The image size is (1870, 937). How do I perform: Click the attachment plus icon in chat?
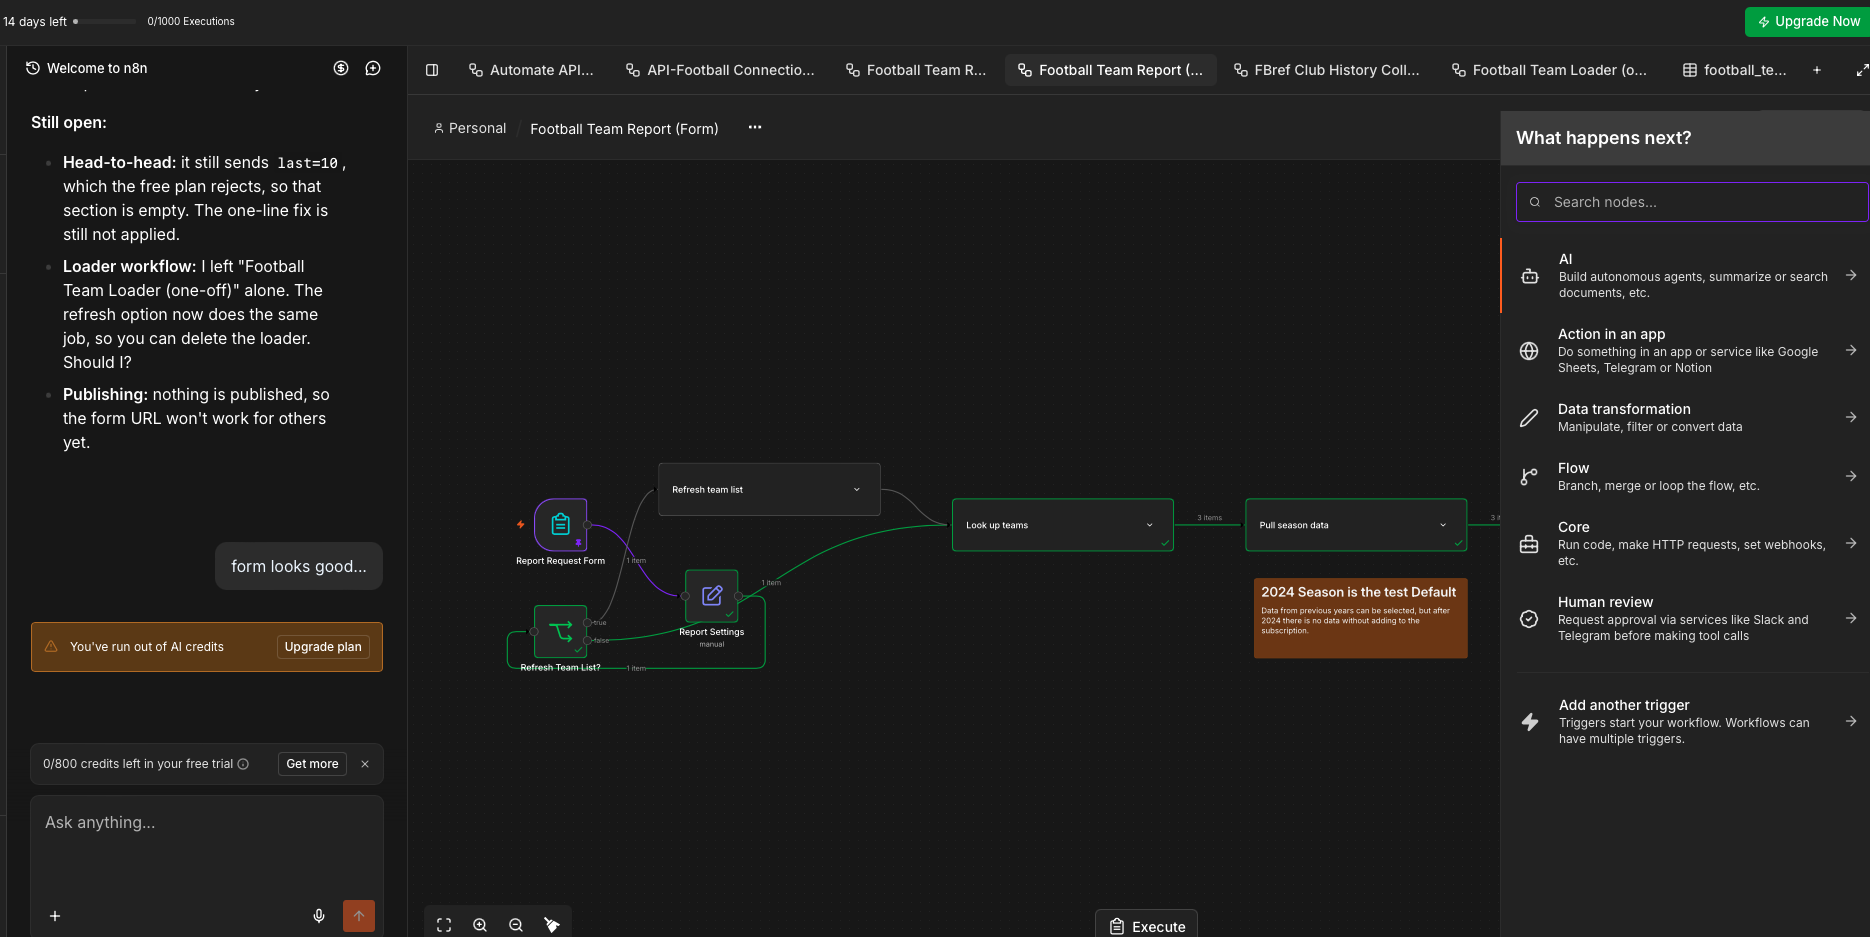[55, 916]
